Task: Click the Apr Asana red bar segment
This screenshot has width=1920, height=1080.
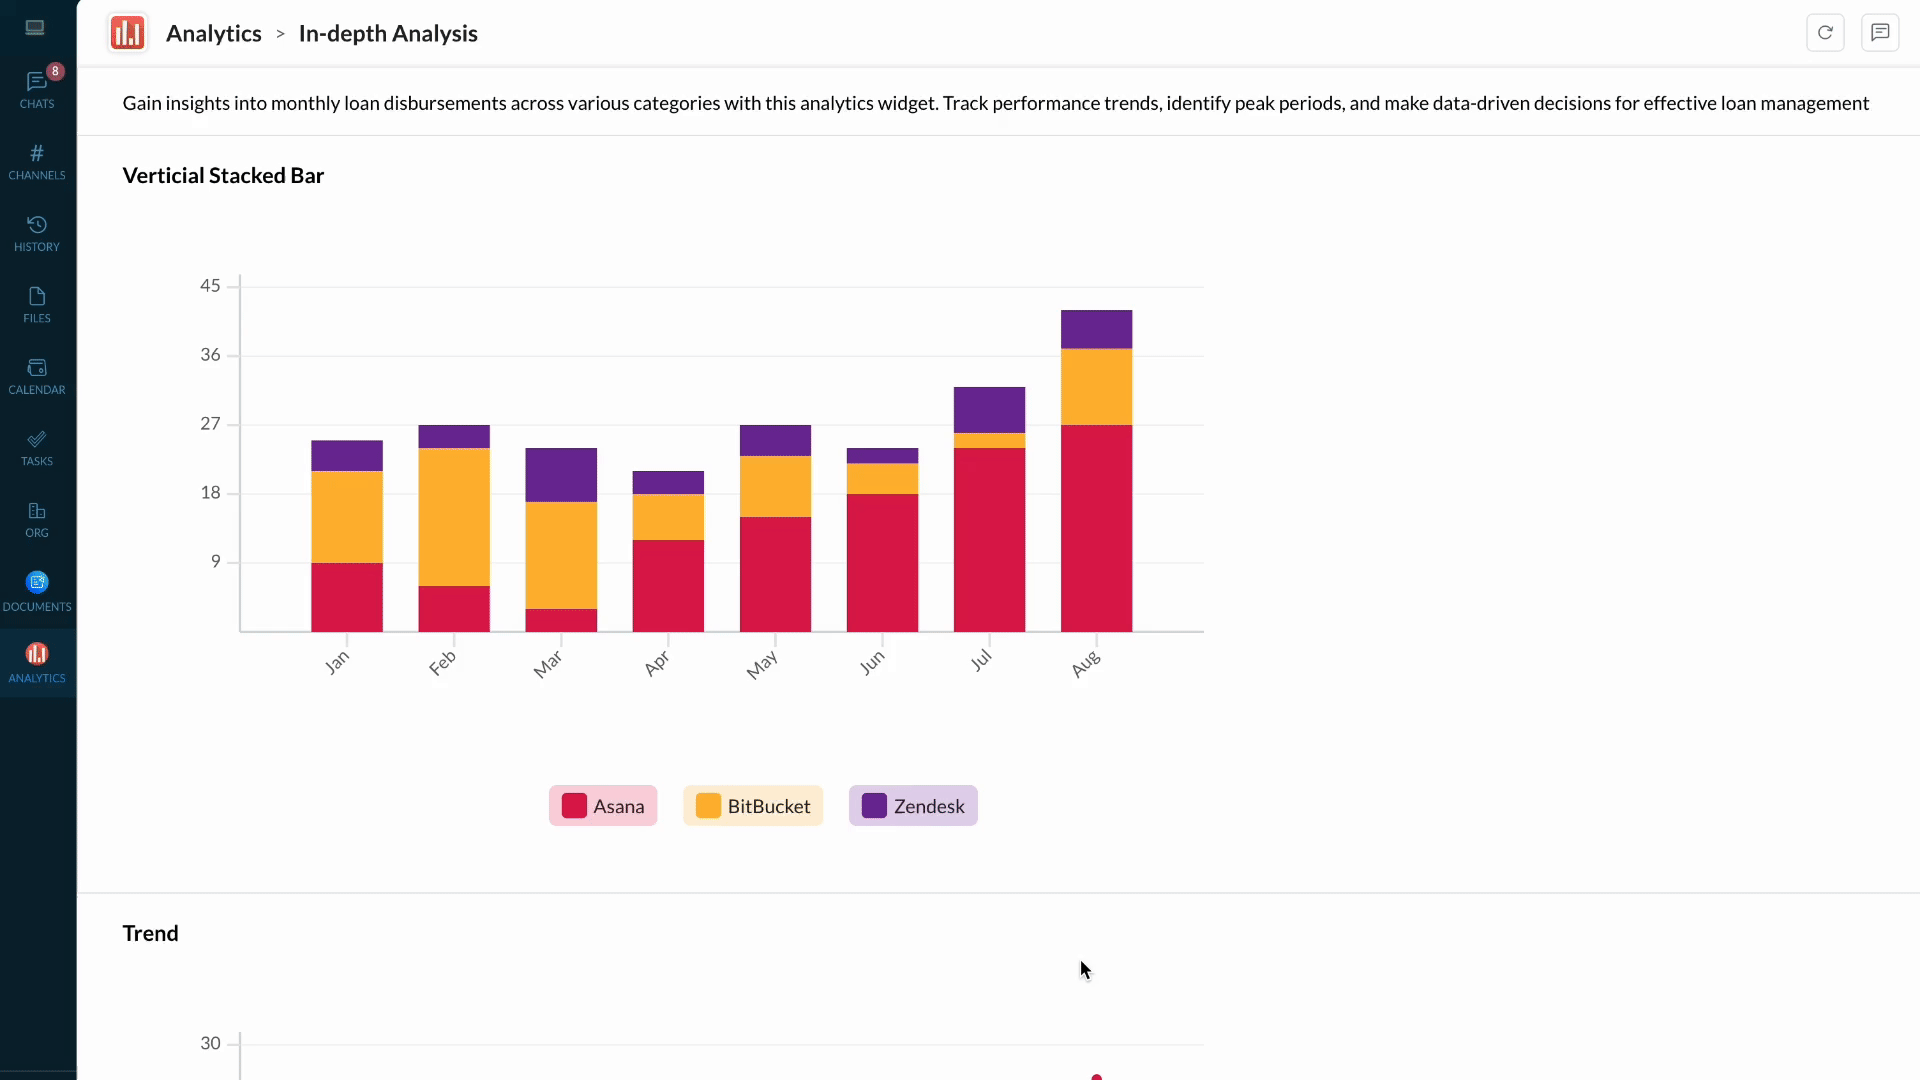Action: (668, 586)
